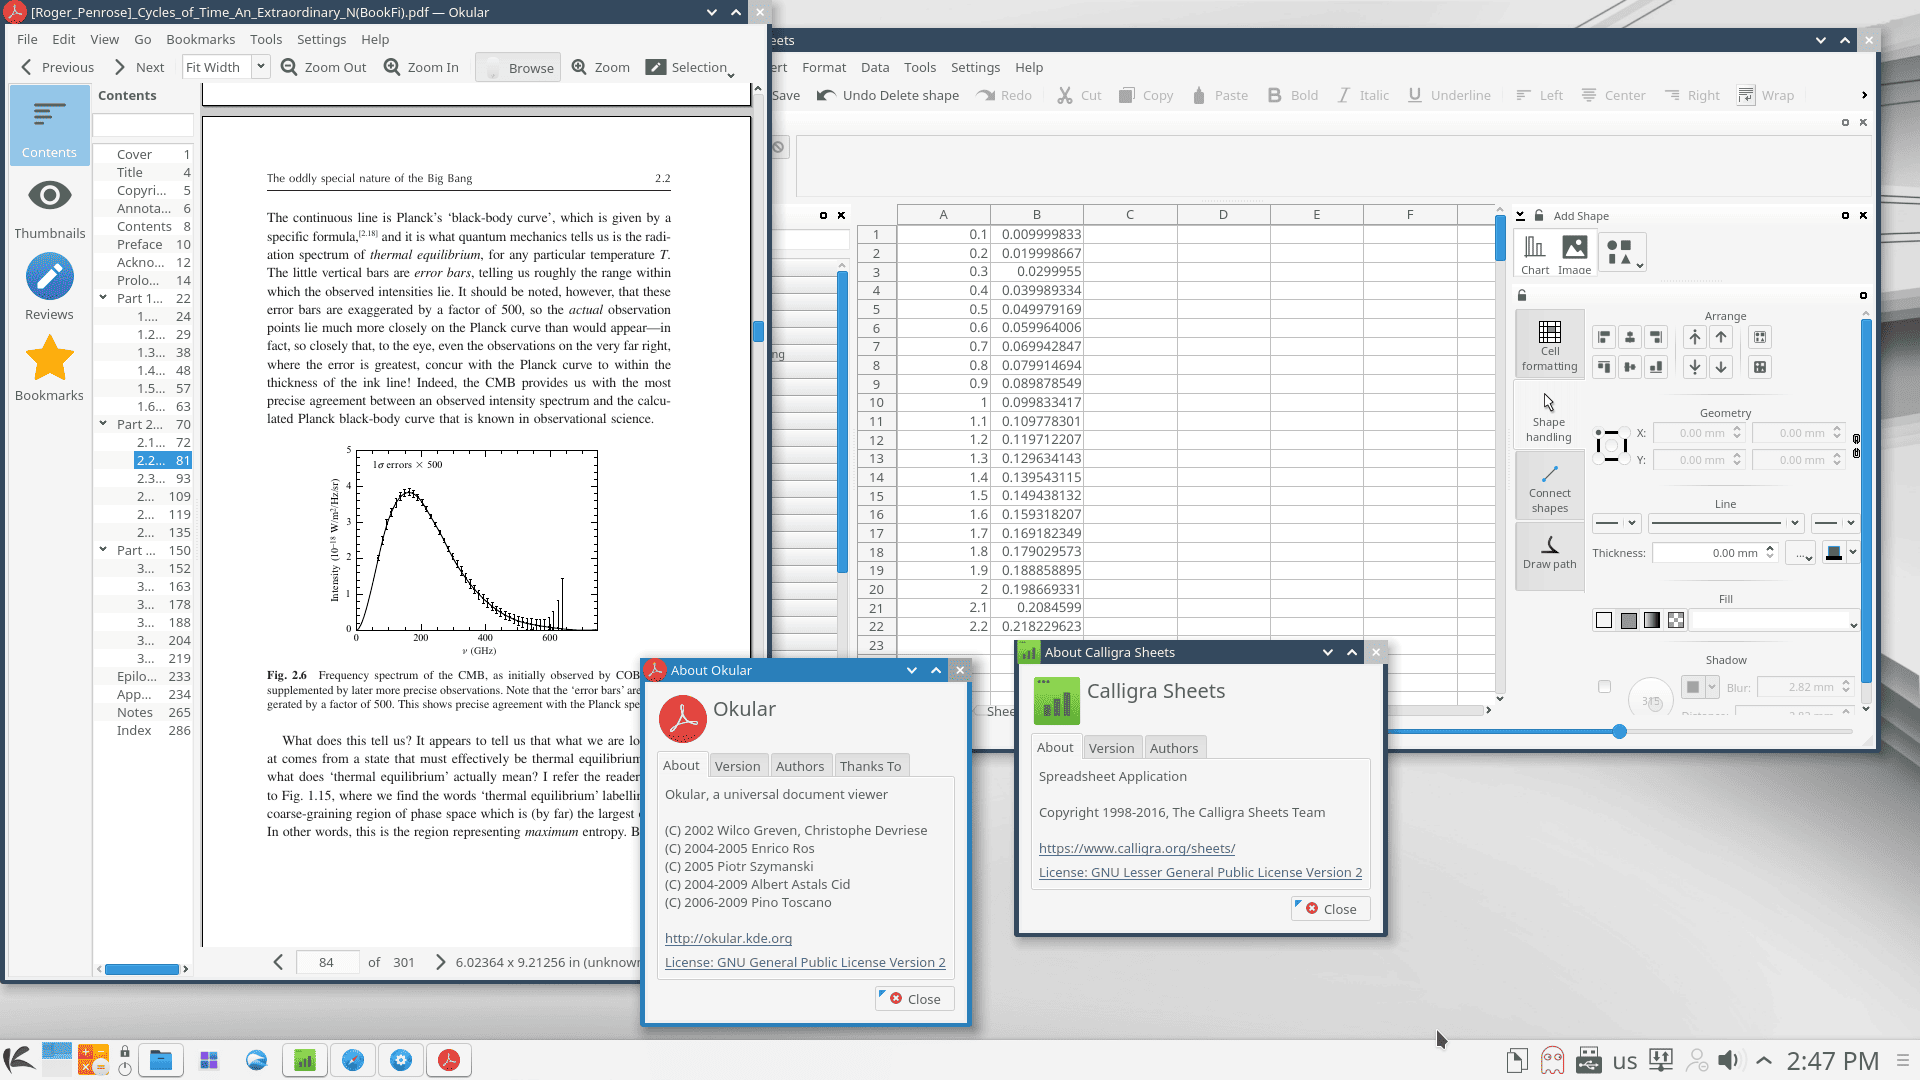Open the GNU Lesser General Public License link
The height and width of the screenshot is (1080, 1920).
point(1200,872)
